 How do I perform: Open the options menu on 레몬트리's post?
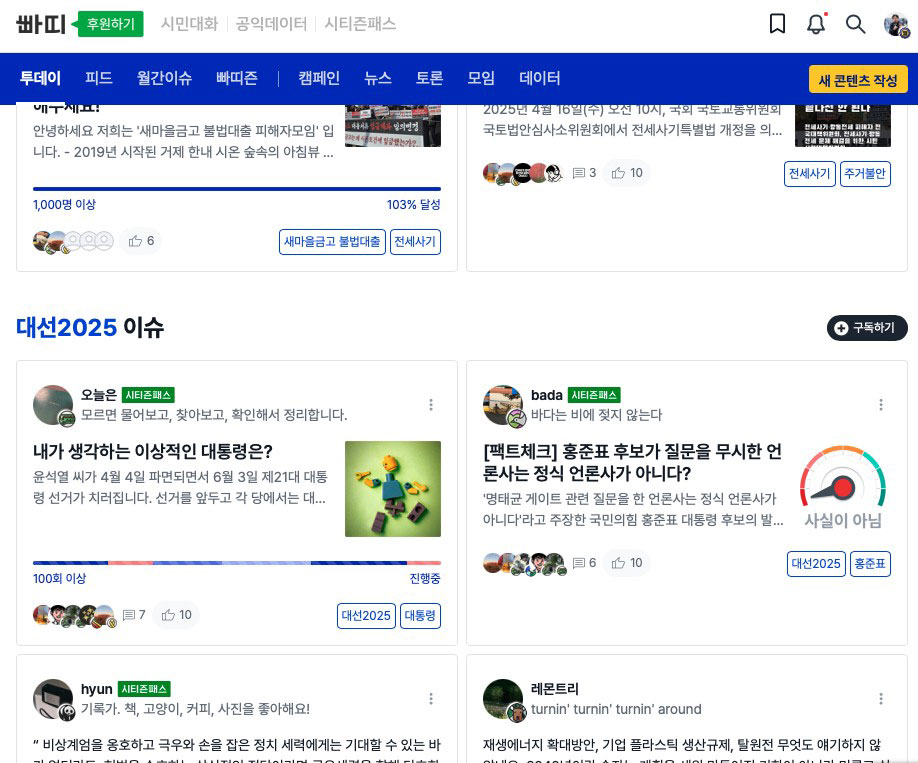click(x=881, y=698)
